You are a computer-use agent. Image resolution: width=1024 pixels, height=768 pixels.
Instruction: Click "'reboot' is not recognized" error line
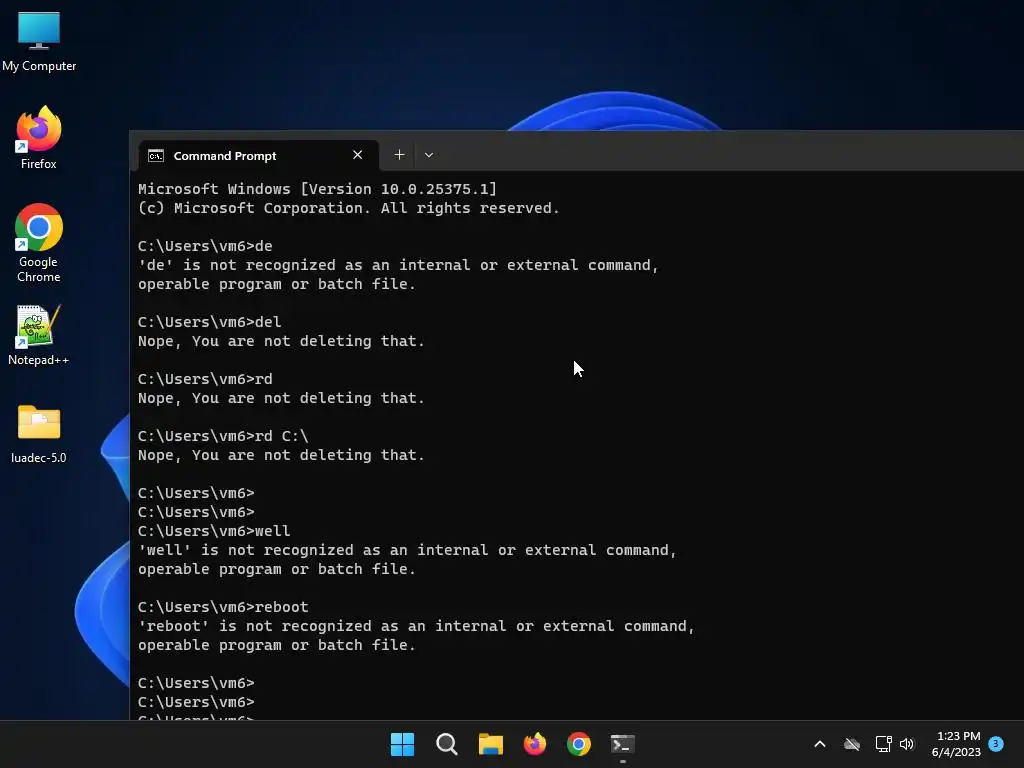click(416, 626)
